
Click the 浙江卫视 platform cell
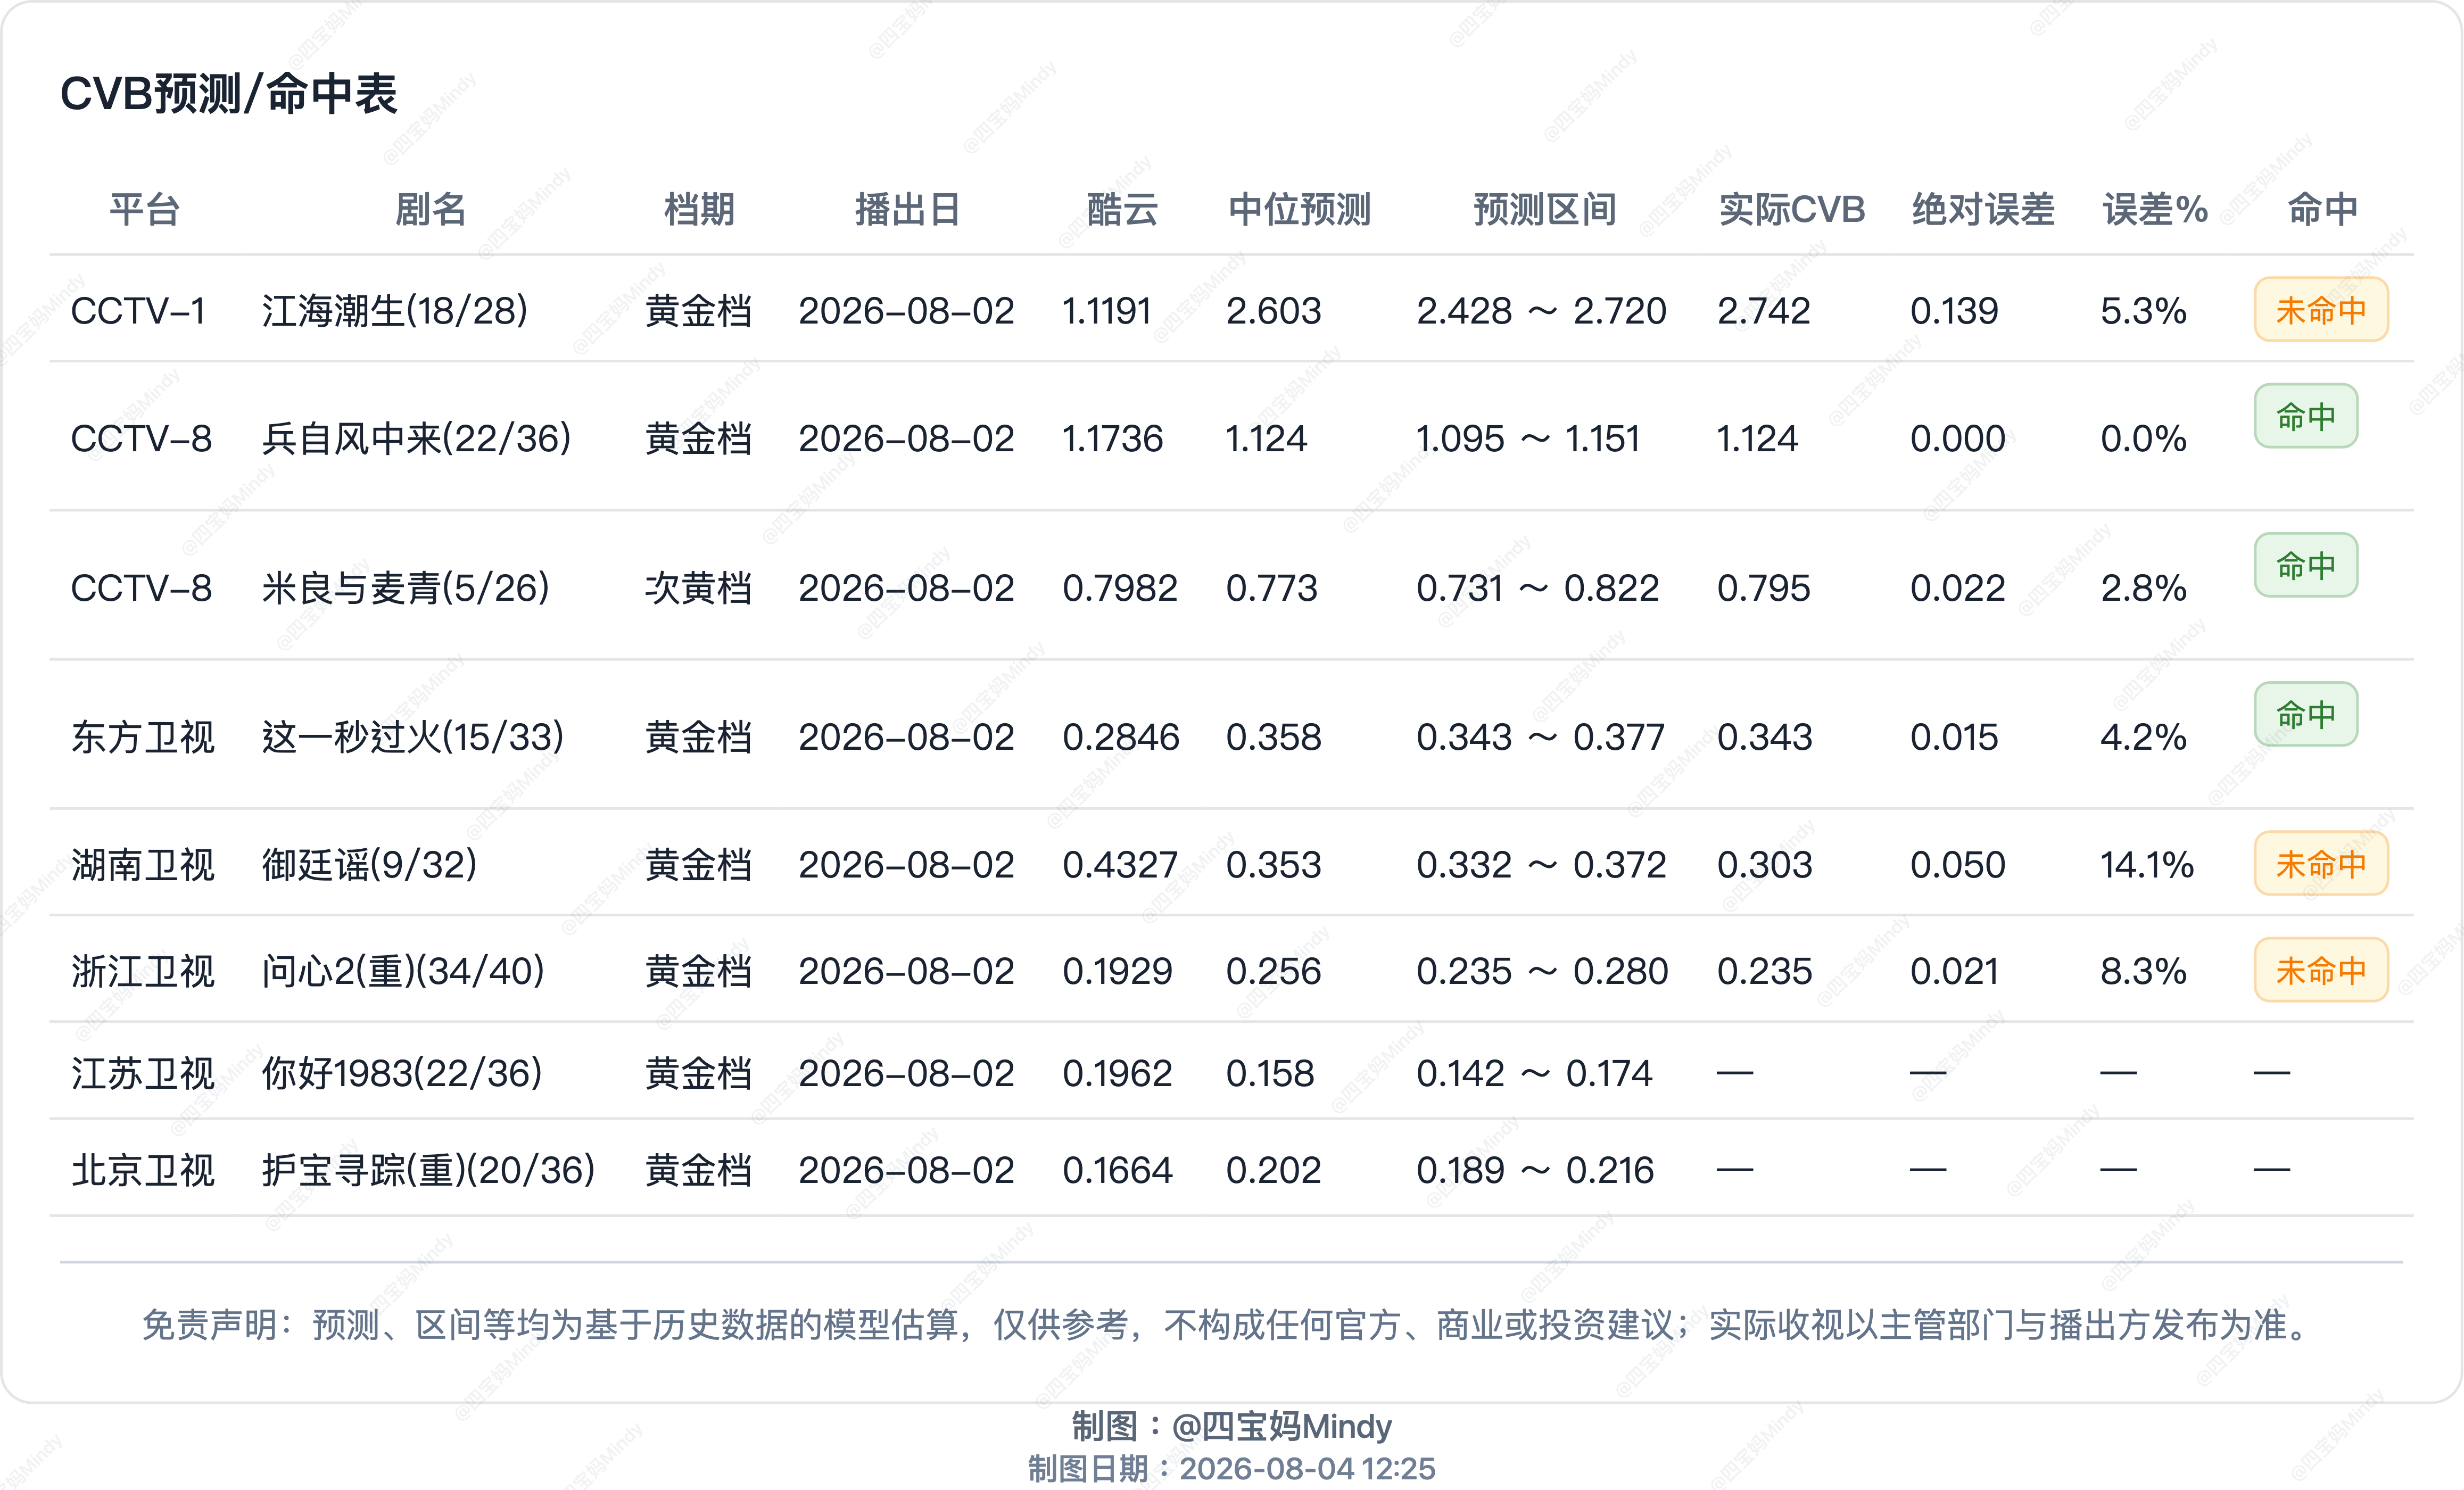pos(143,971)
